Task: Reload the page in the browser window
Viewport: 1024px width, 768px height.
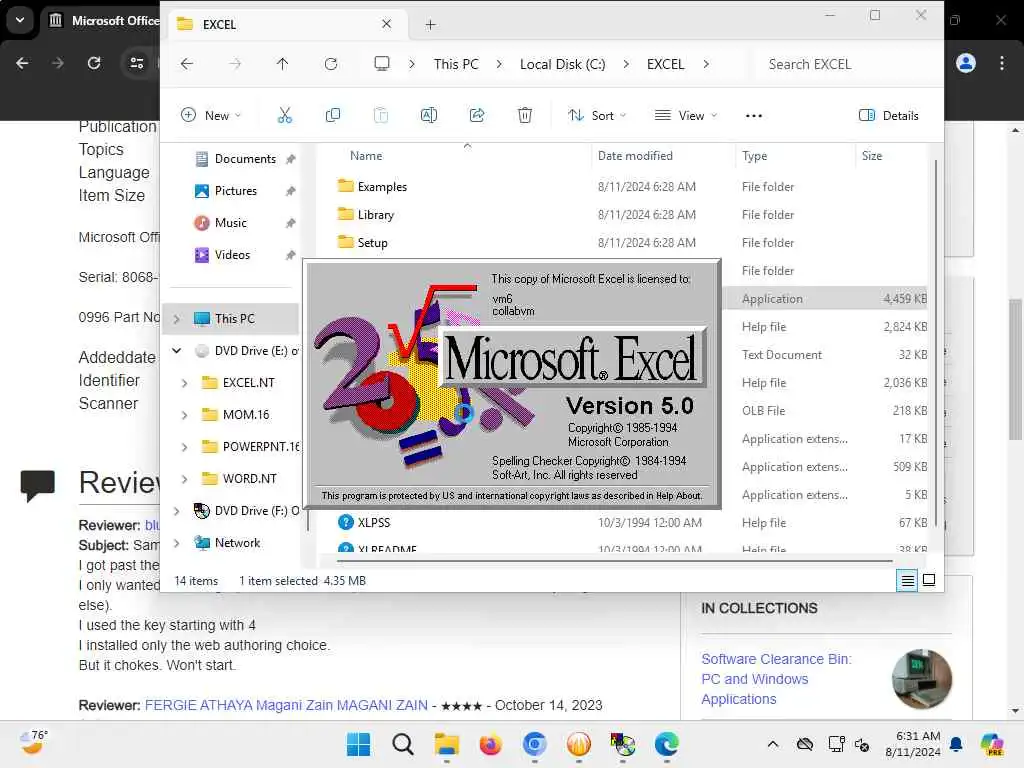Action: click(x=94, y=63)
